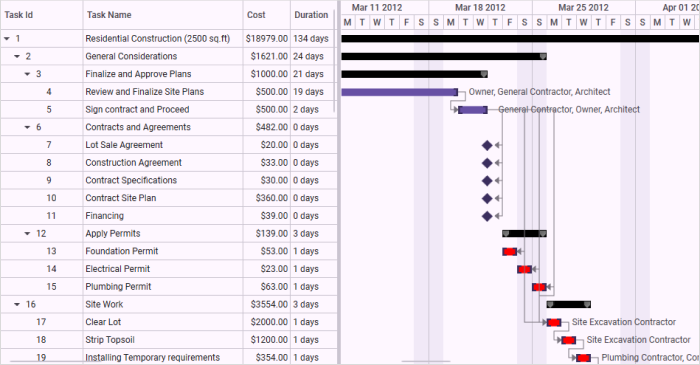Select the 'Financing' task name cell
This screenshot has width=700, height=365.
click(163, 216)
